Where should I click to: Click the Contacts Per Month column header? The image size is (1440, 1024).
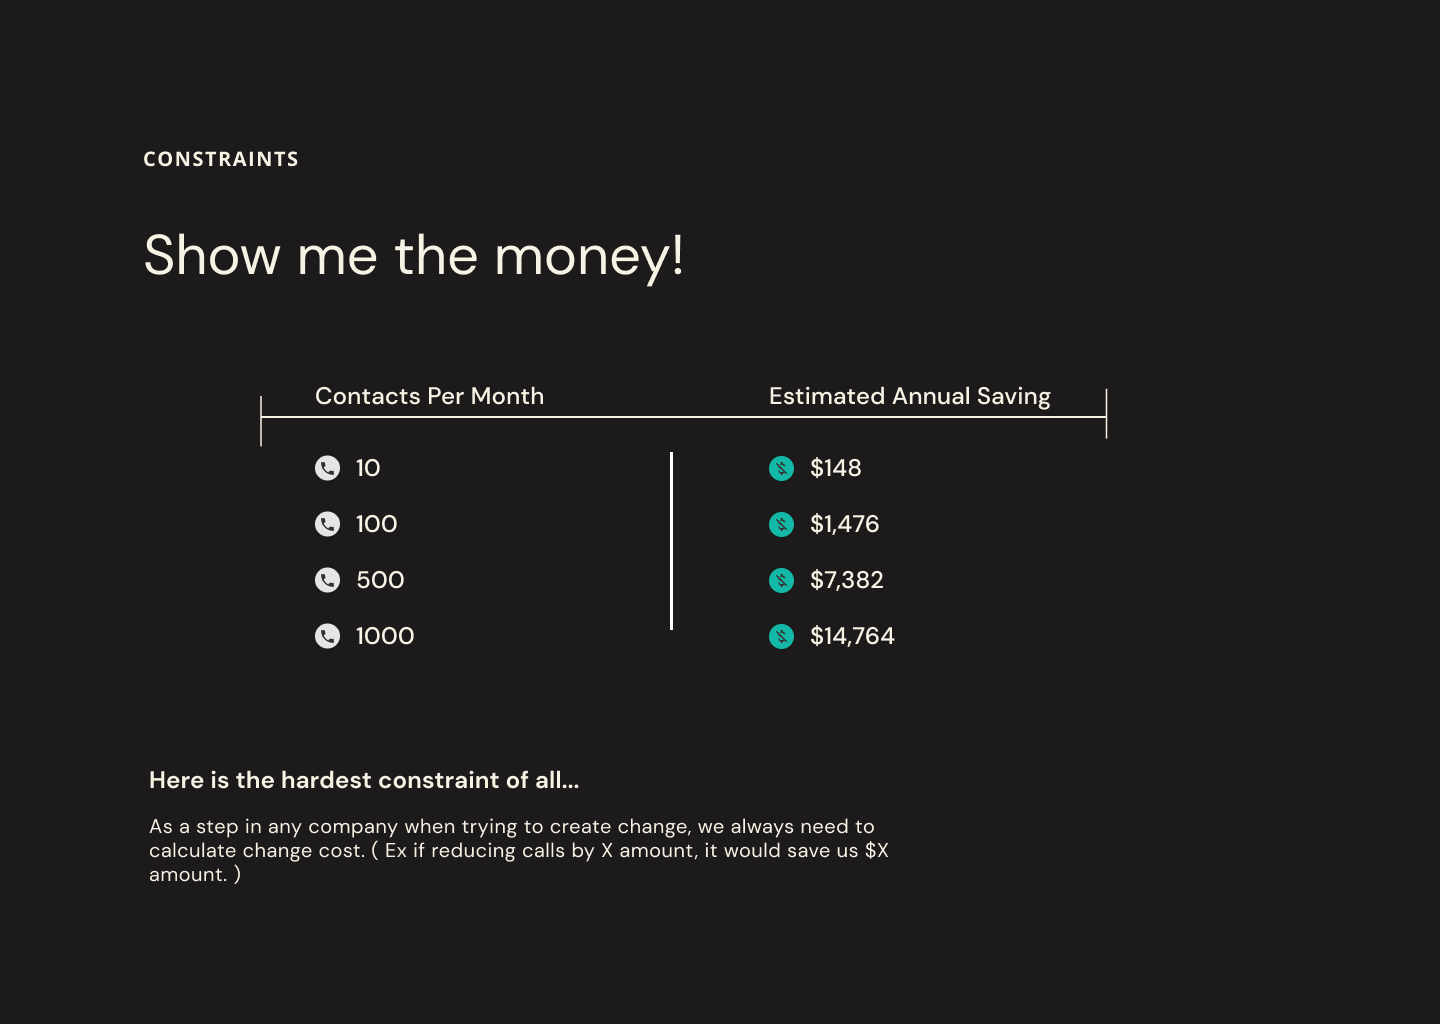[429, 396]
